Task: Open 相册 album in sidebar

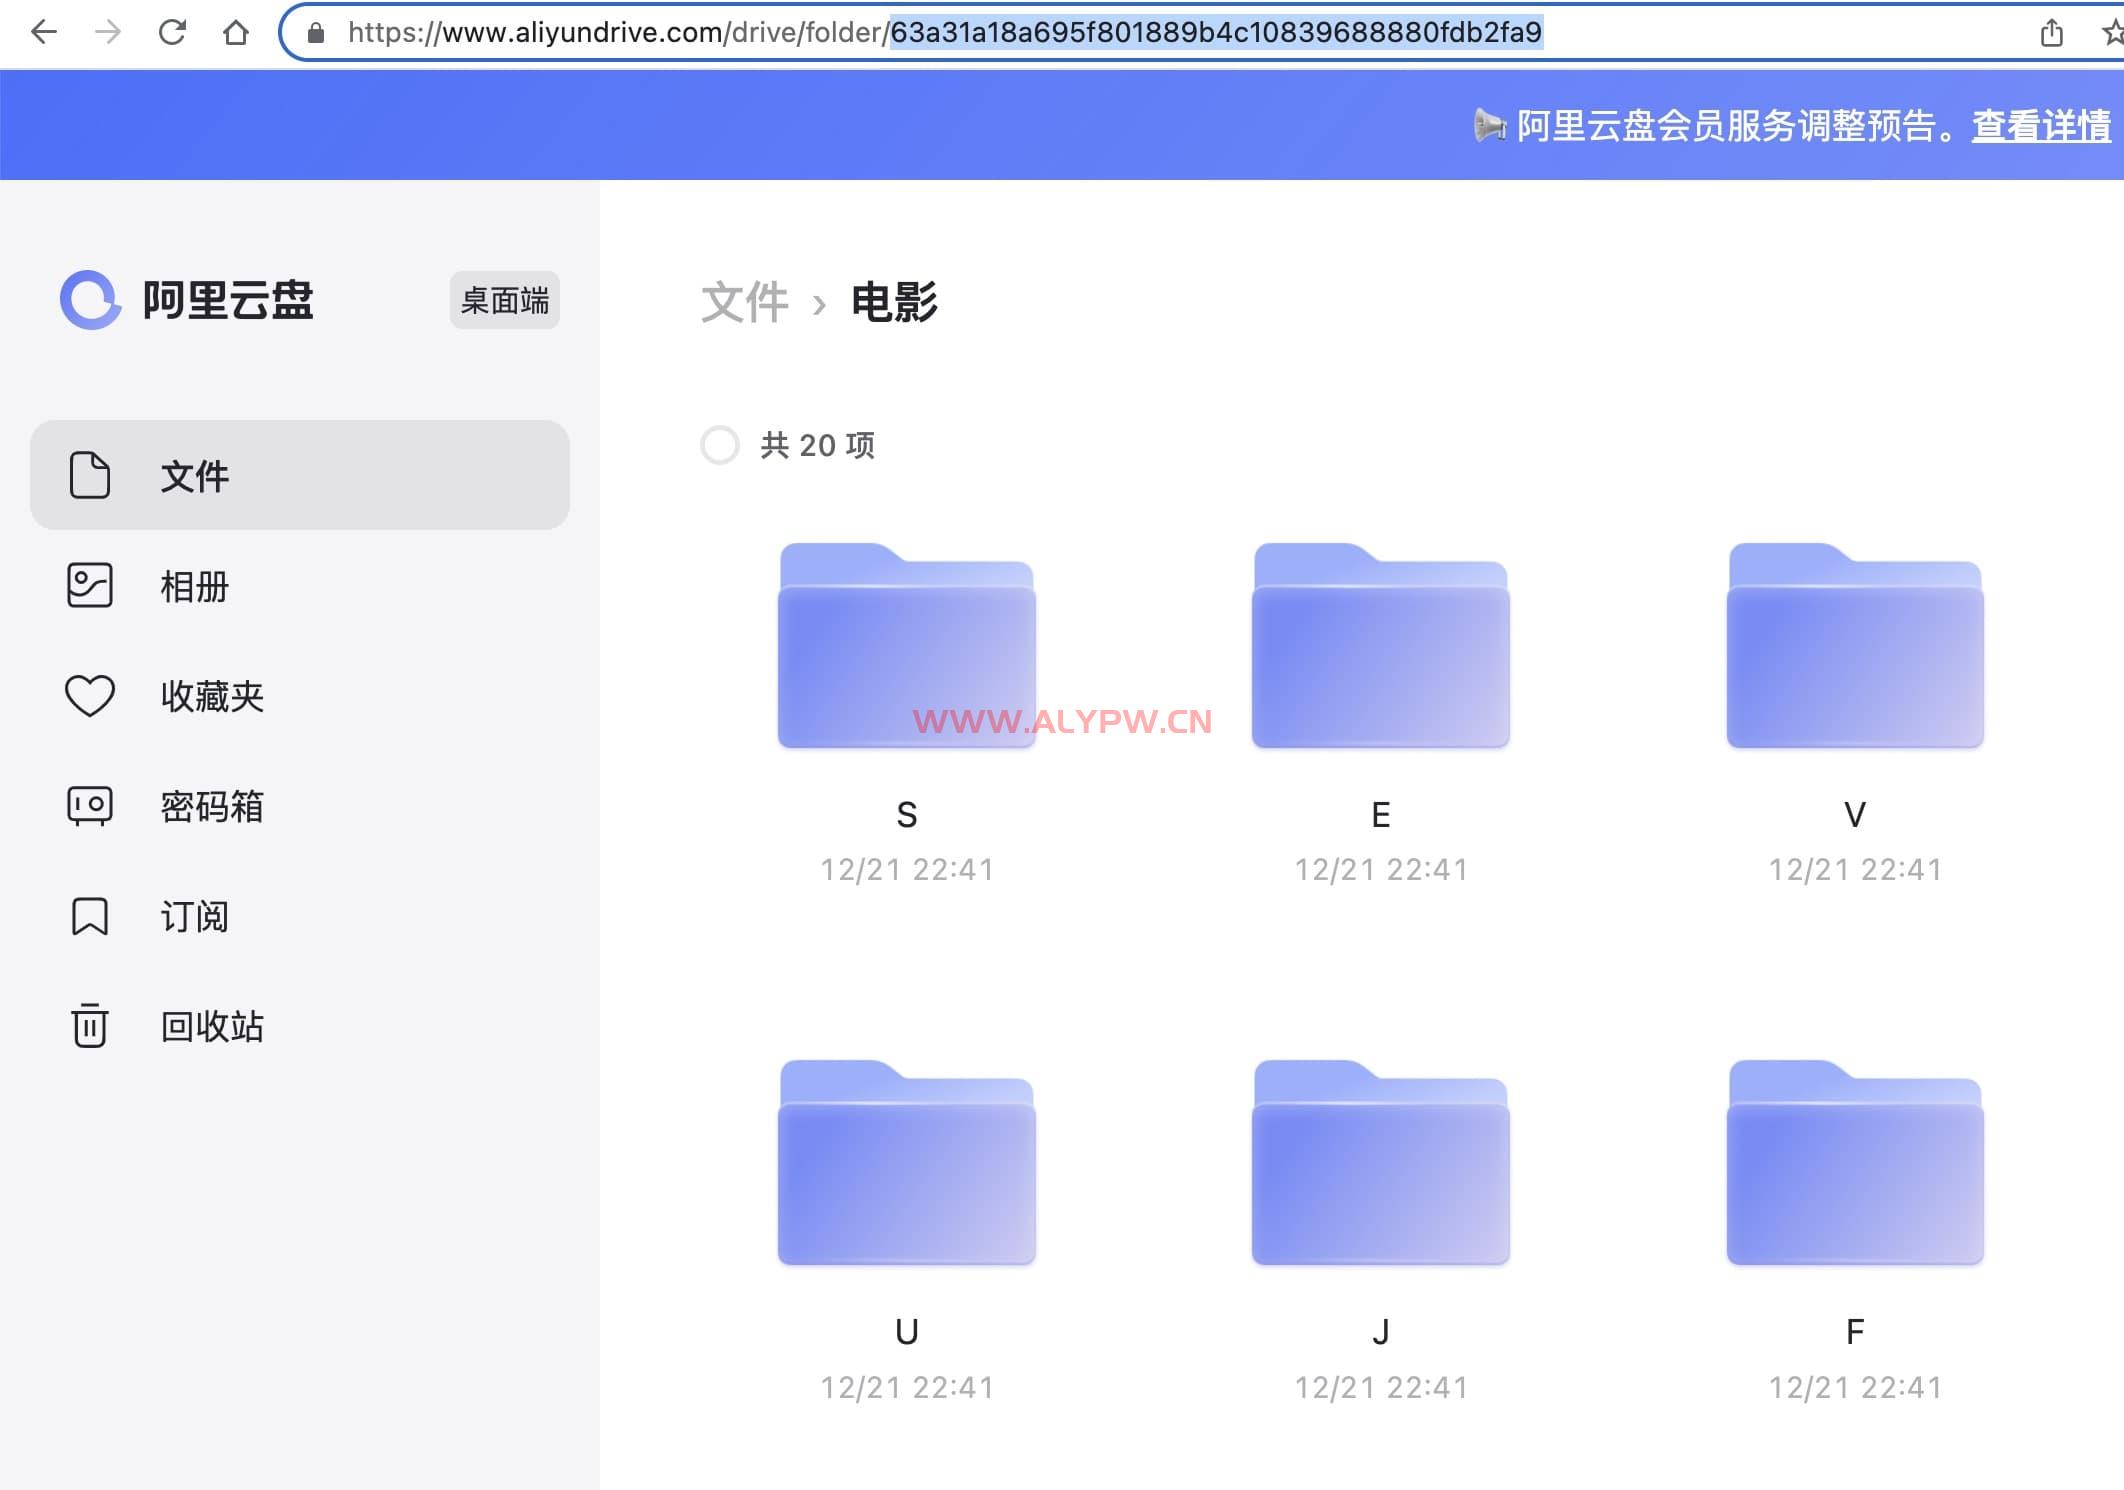Action: click(x=194, y=586)
